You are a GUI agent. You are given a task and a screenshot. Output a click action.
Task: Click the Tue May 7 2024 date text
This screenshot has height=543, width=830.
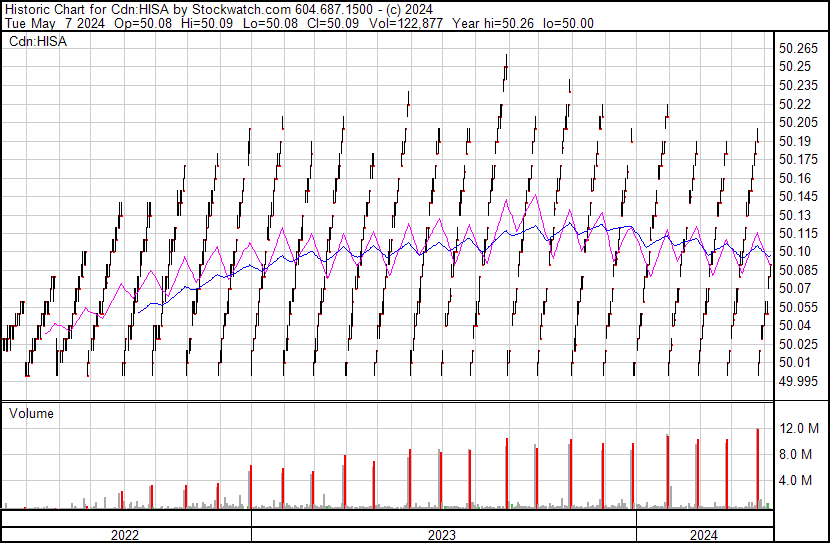55,23
